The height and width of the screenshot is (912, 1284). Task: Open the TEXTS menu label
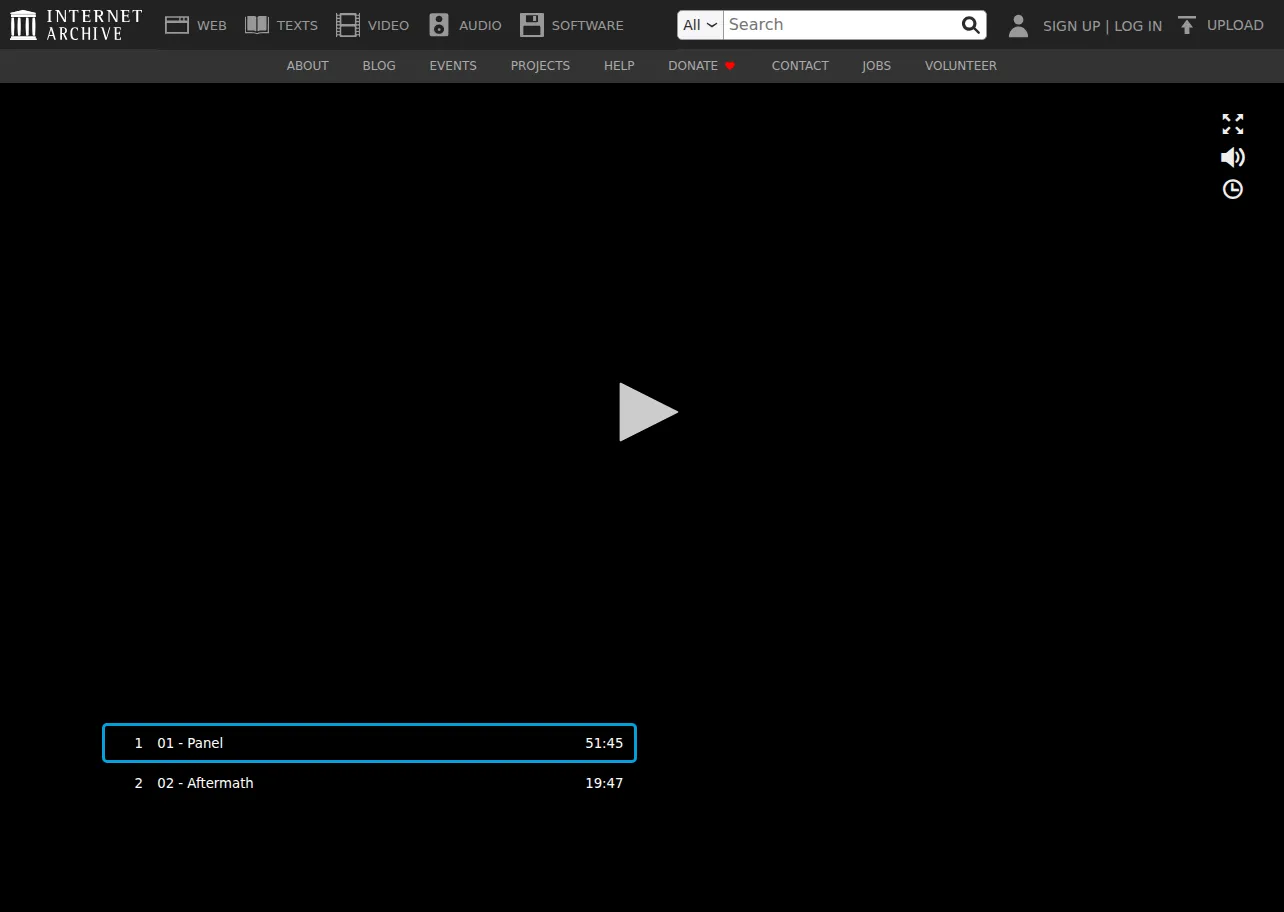pyautogui.click(x=297, y=26)
